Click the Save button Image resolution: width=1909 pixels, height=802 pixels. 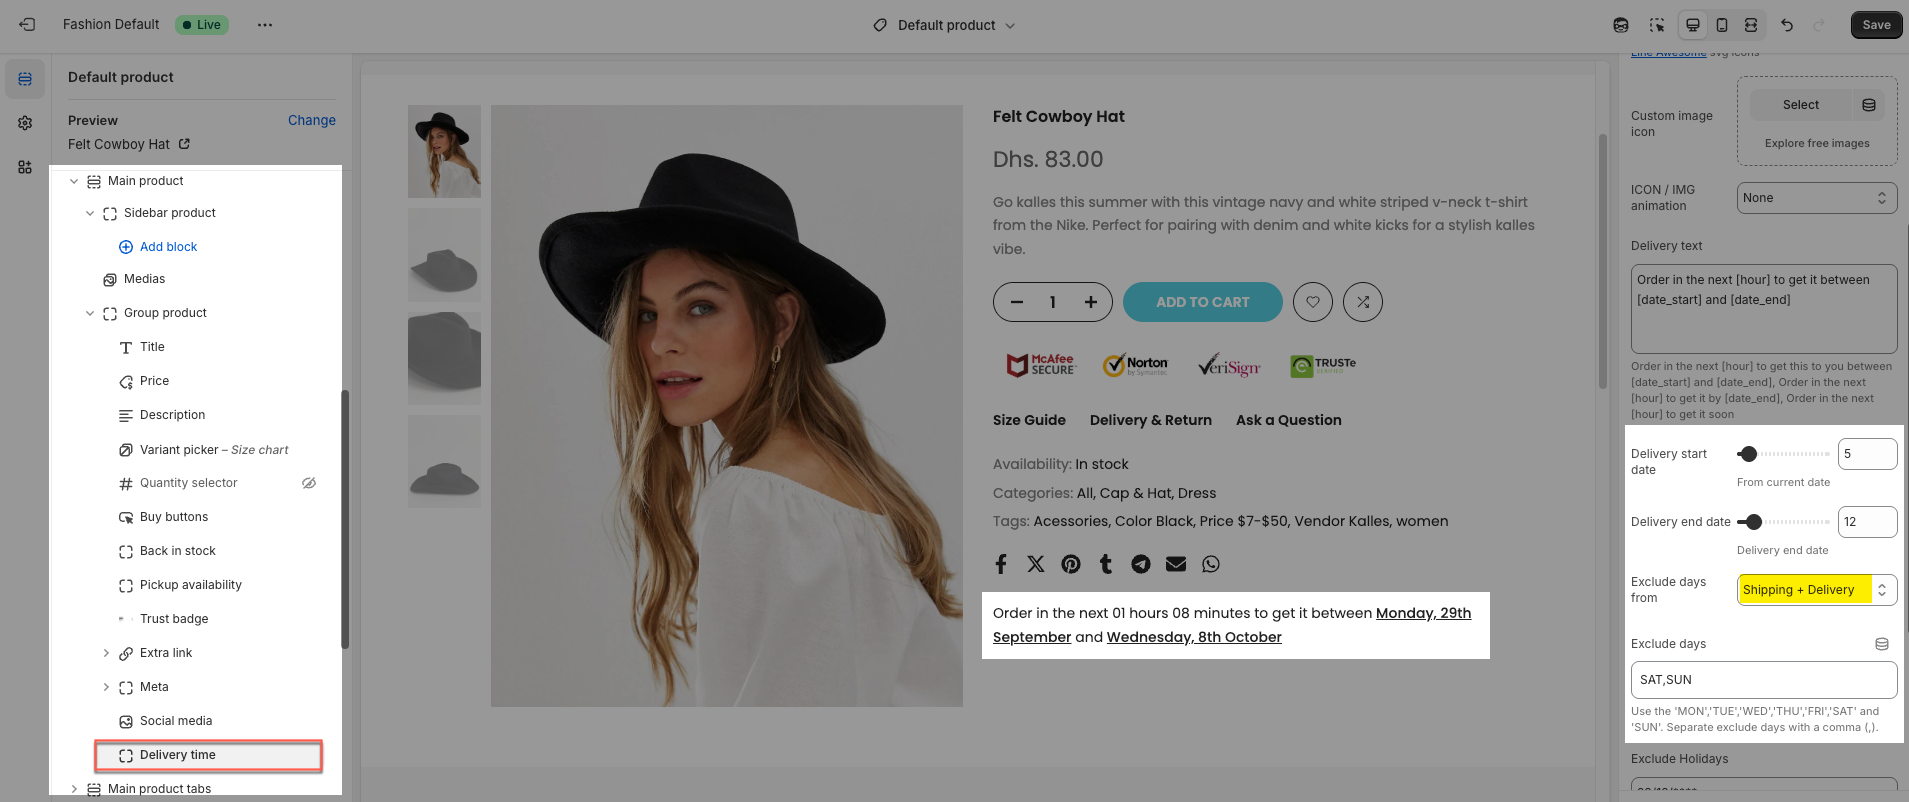[x=1876, y=25]
